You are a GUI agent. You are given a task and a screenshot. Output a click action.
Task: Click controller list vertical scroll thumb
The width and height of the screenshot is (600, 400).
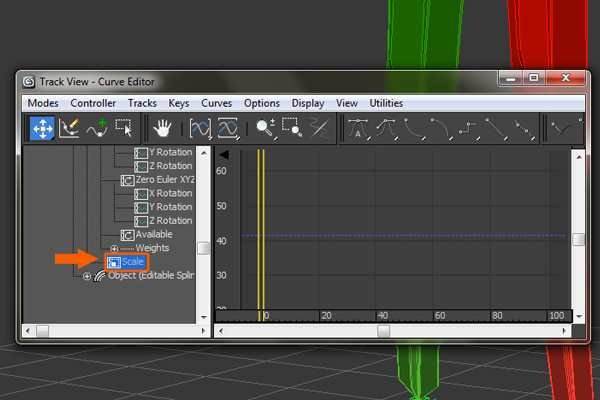click(204, 248)
